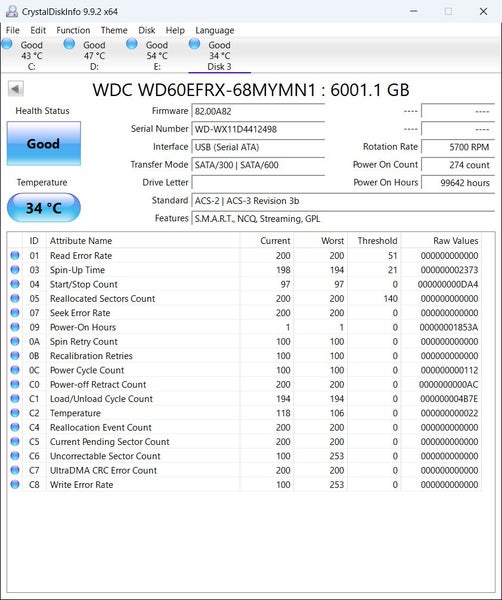502x600 pixels.
Task: Click the Standard field ACS-2
Action: point(343,201)
